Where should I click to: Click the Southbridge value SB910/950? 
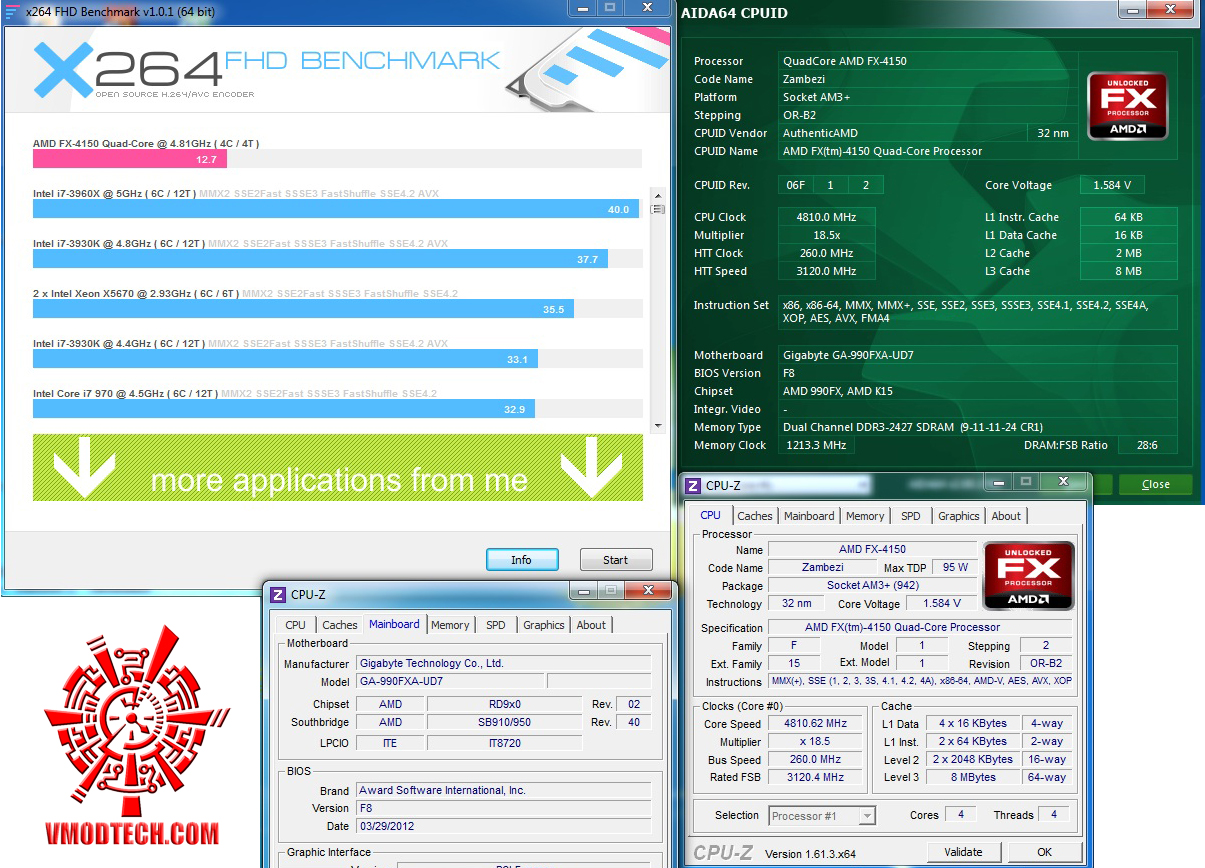click(504, 722)
